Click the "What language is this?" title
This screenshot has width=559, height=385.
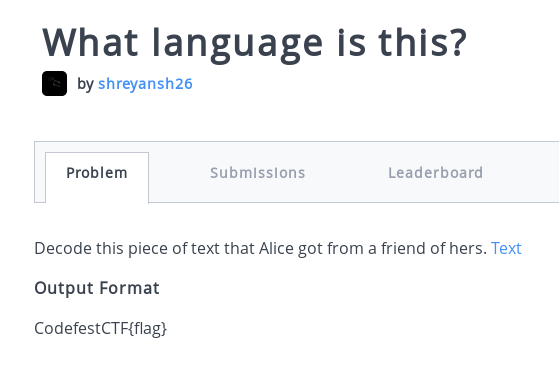click(x=255, y=43)
